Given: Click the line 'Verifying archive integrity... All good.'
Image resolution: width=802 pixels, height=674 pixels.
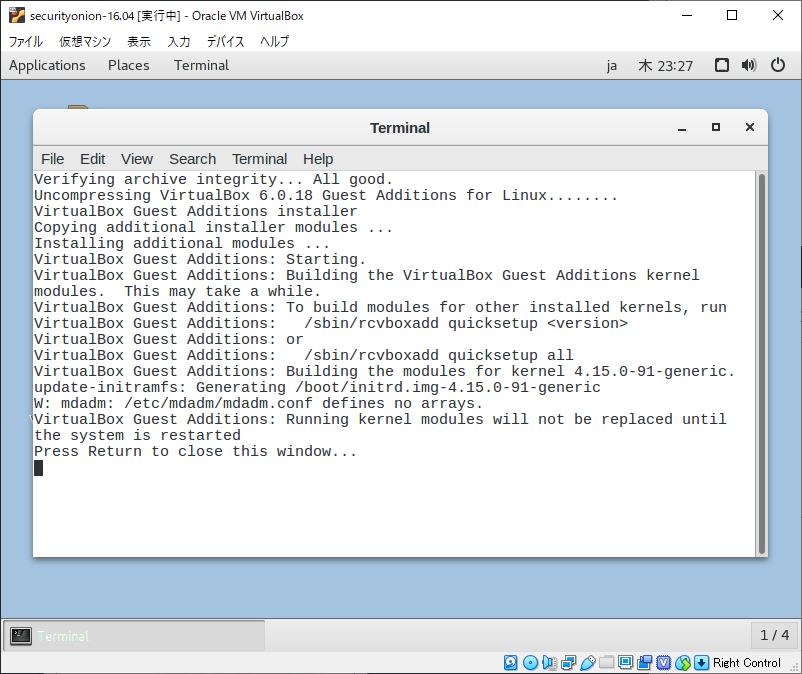Looking at the screenshot, I should click(213, 179).
